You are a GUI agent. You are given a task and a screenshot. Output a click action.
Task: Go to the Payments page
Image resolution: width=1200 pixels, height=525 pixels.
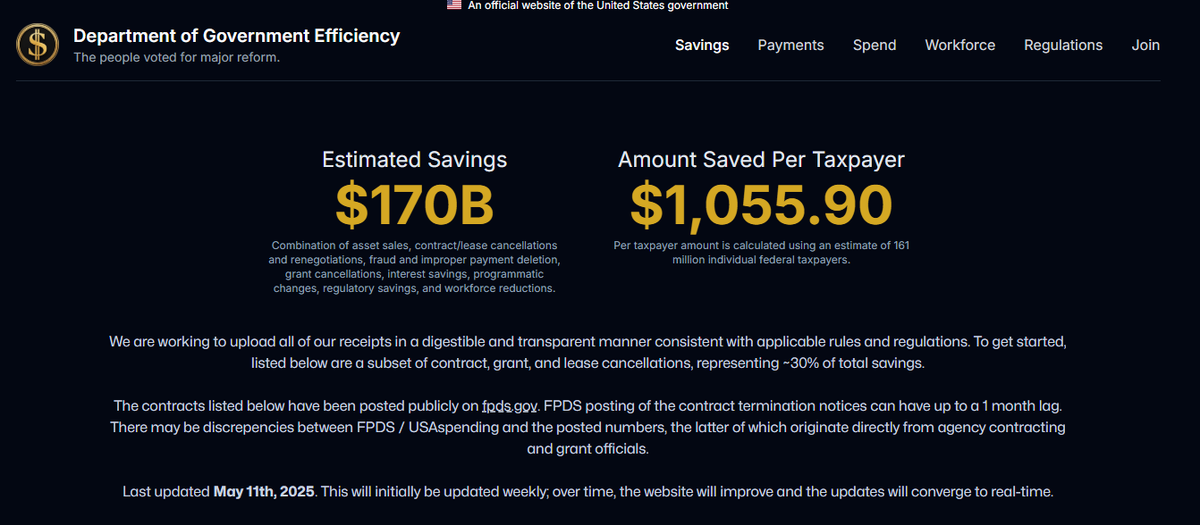(791, 45)
